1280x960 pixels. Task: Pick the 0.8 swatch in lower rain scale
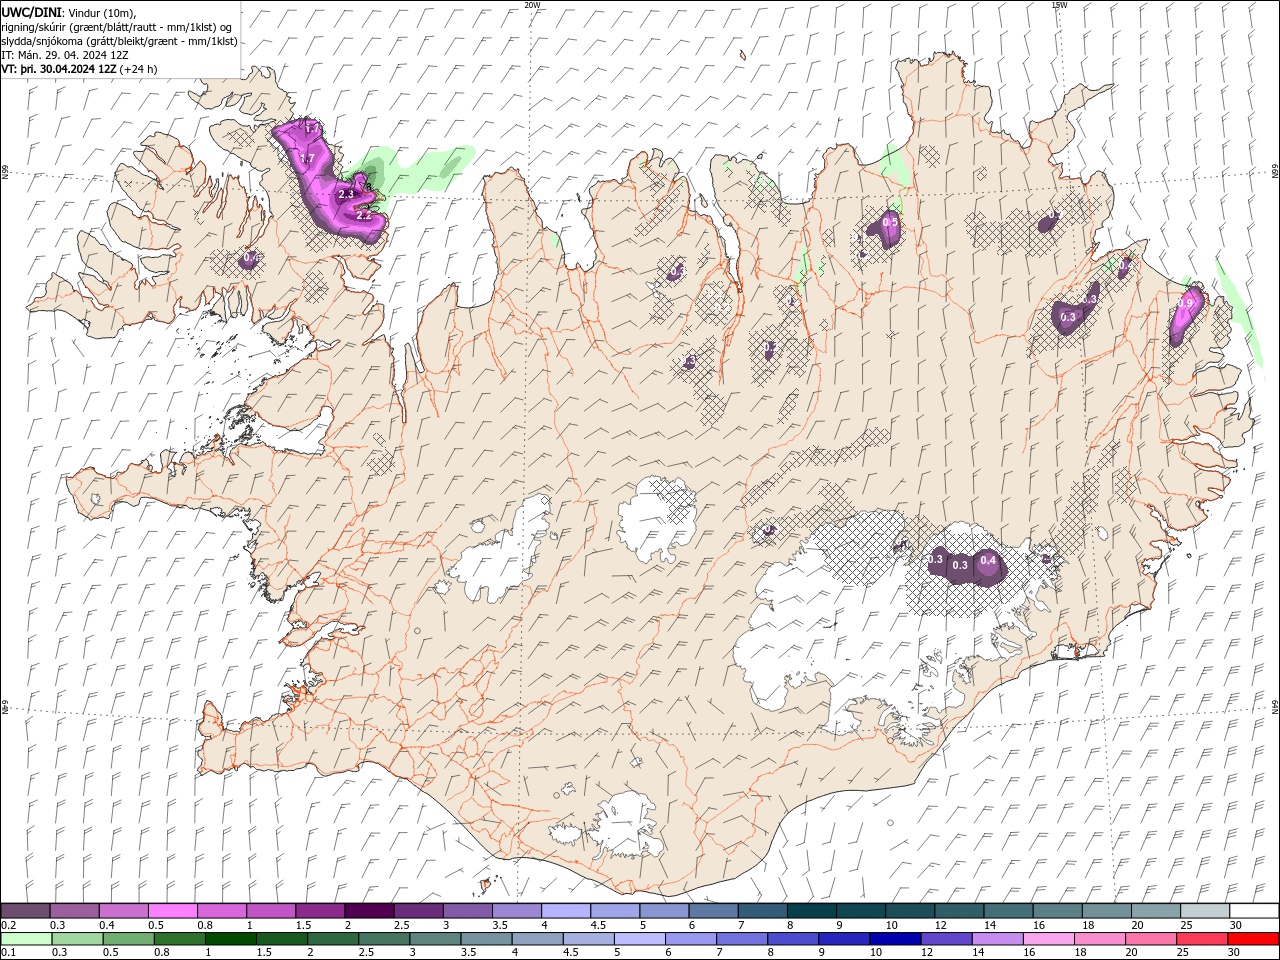click(x=181, y=939)
